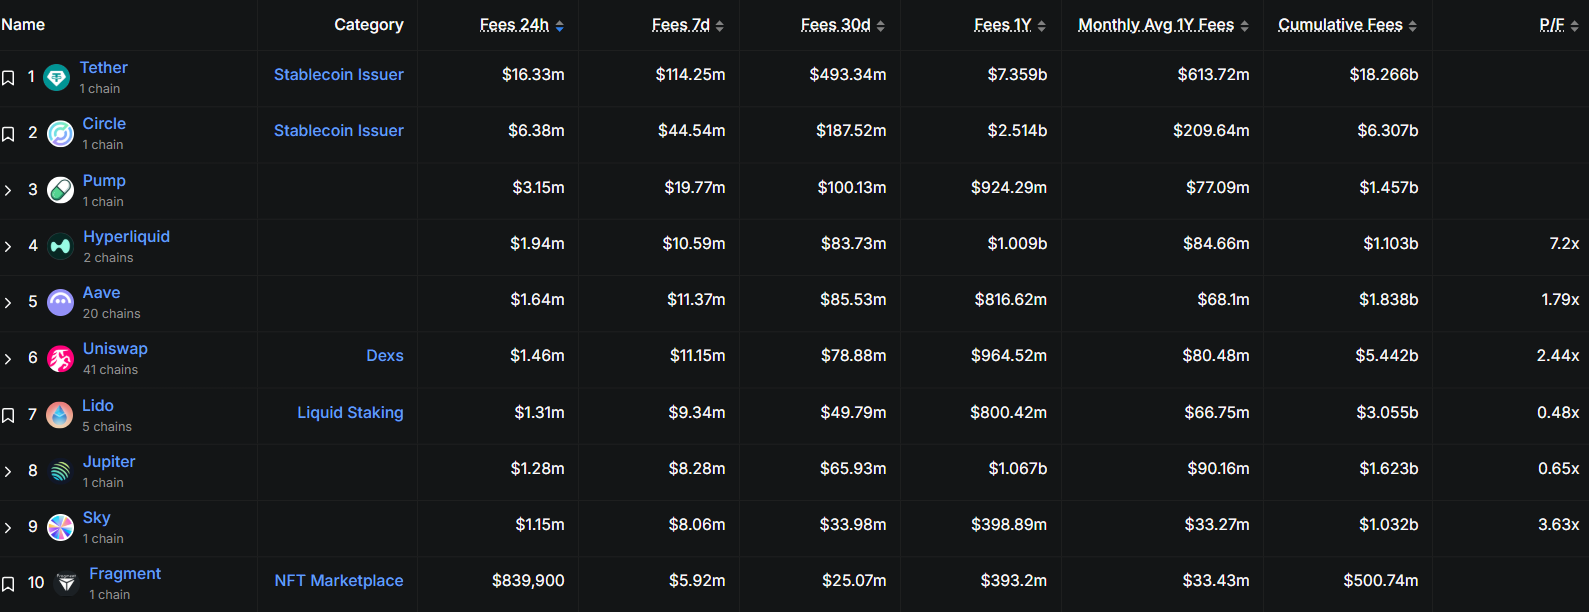
Task: Expand the Uniswap row chevron
Action: point(8,359)
